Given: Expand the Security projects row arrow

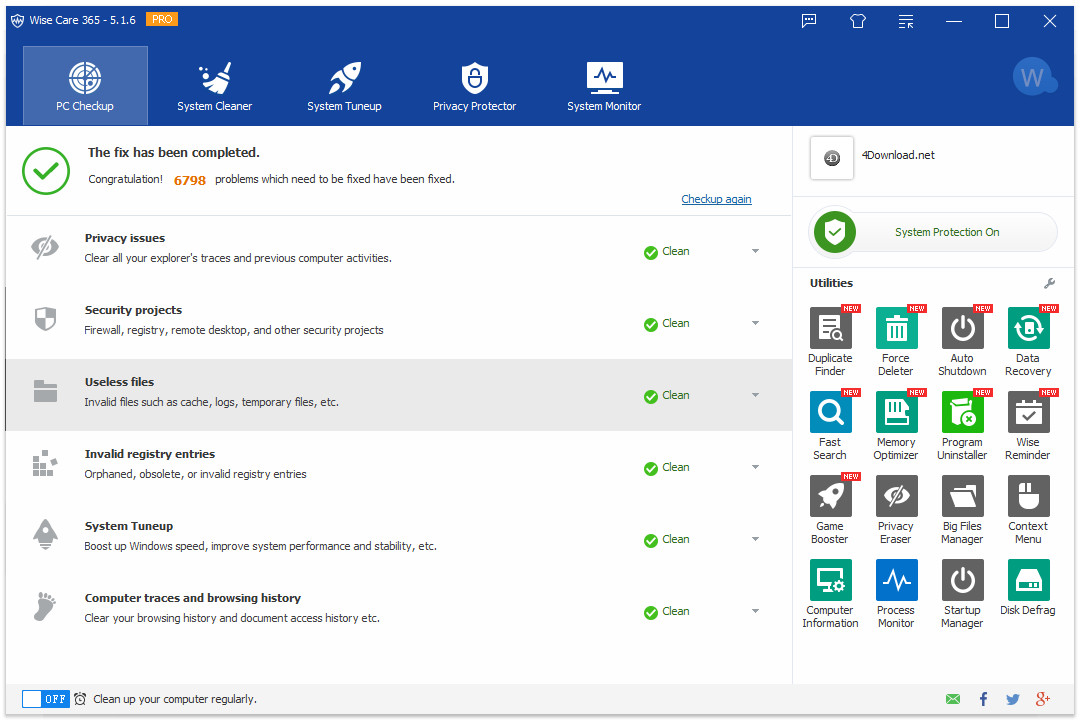Looking at the screenshot, I should pos(756,323).
